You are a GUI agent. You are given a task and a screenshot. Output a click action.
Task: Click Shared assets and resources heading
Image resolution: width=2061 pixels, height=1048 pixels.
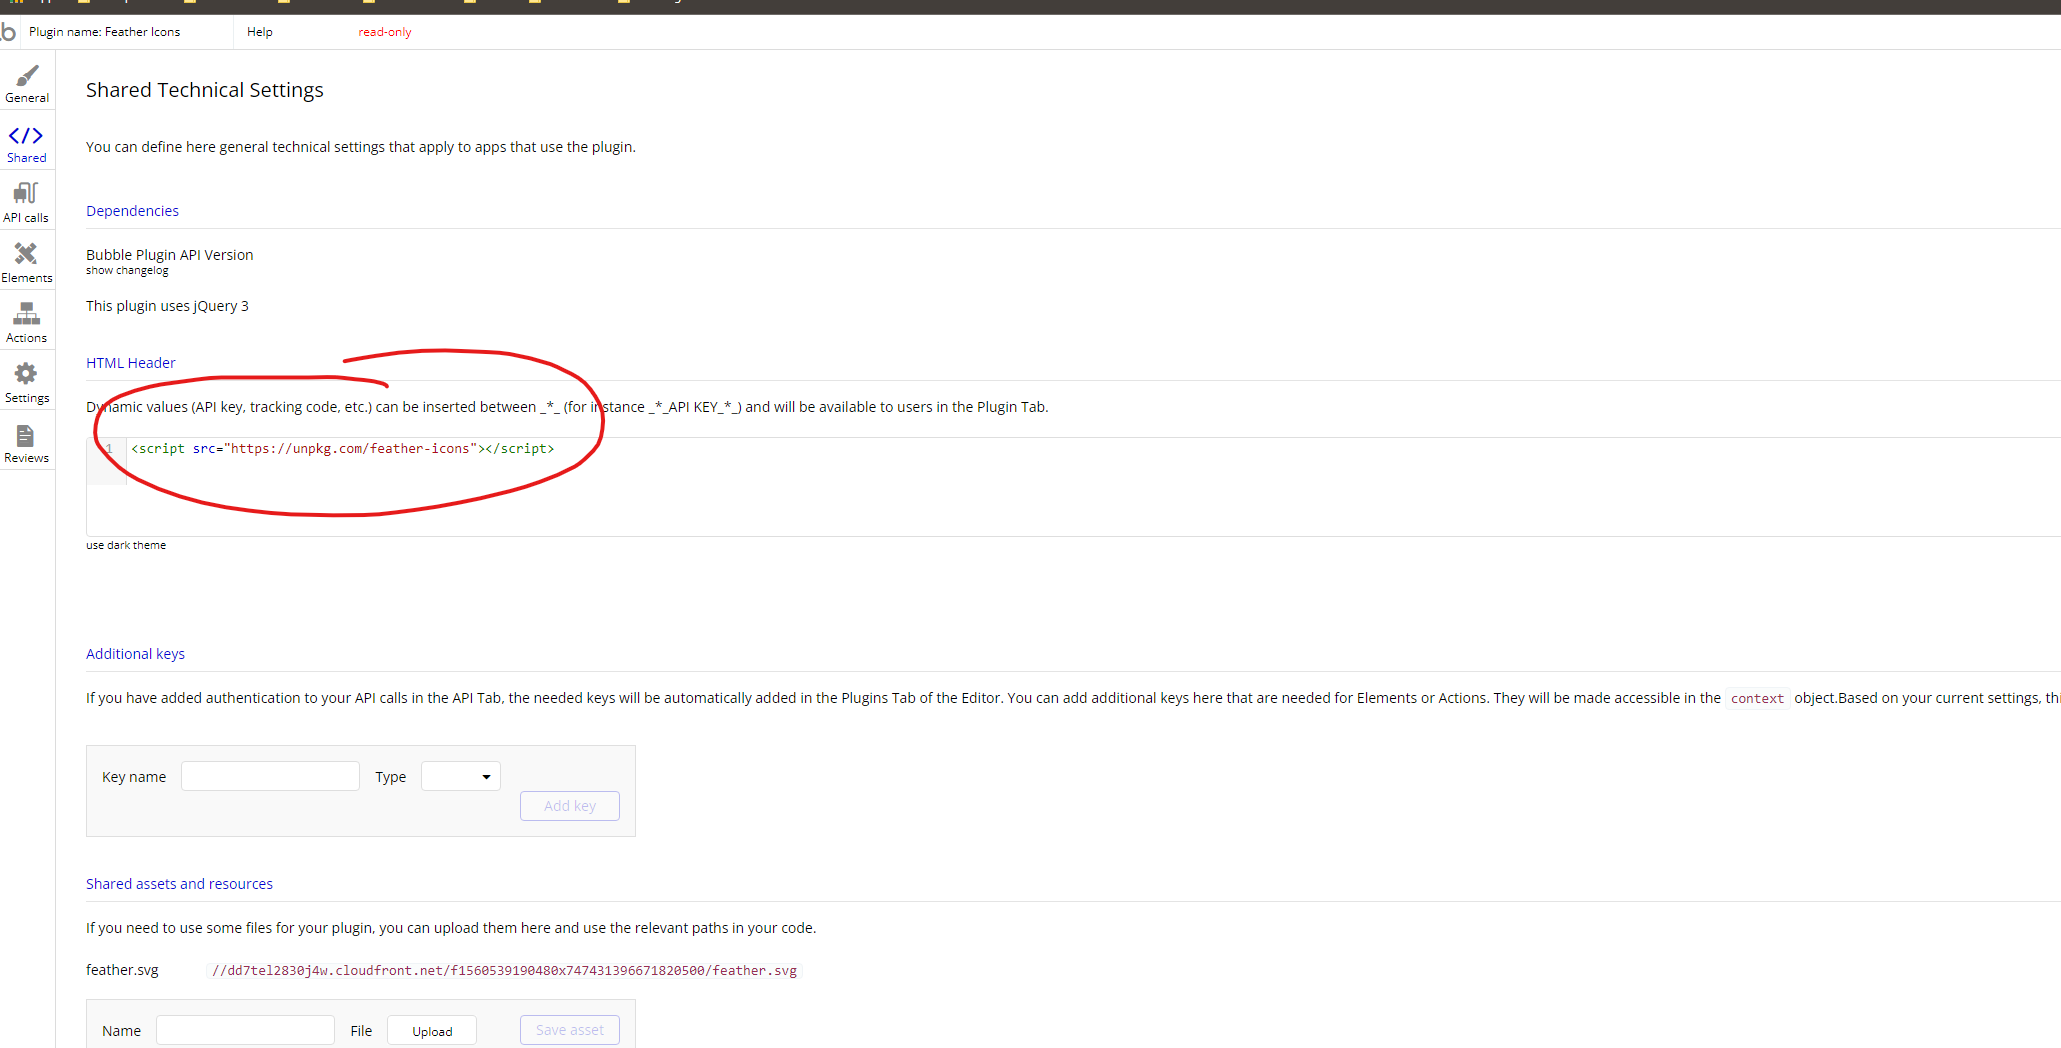click(179, 884)
